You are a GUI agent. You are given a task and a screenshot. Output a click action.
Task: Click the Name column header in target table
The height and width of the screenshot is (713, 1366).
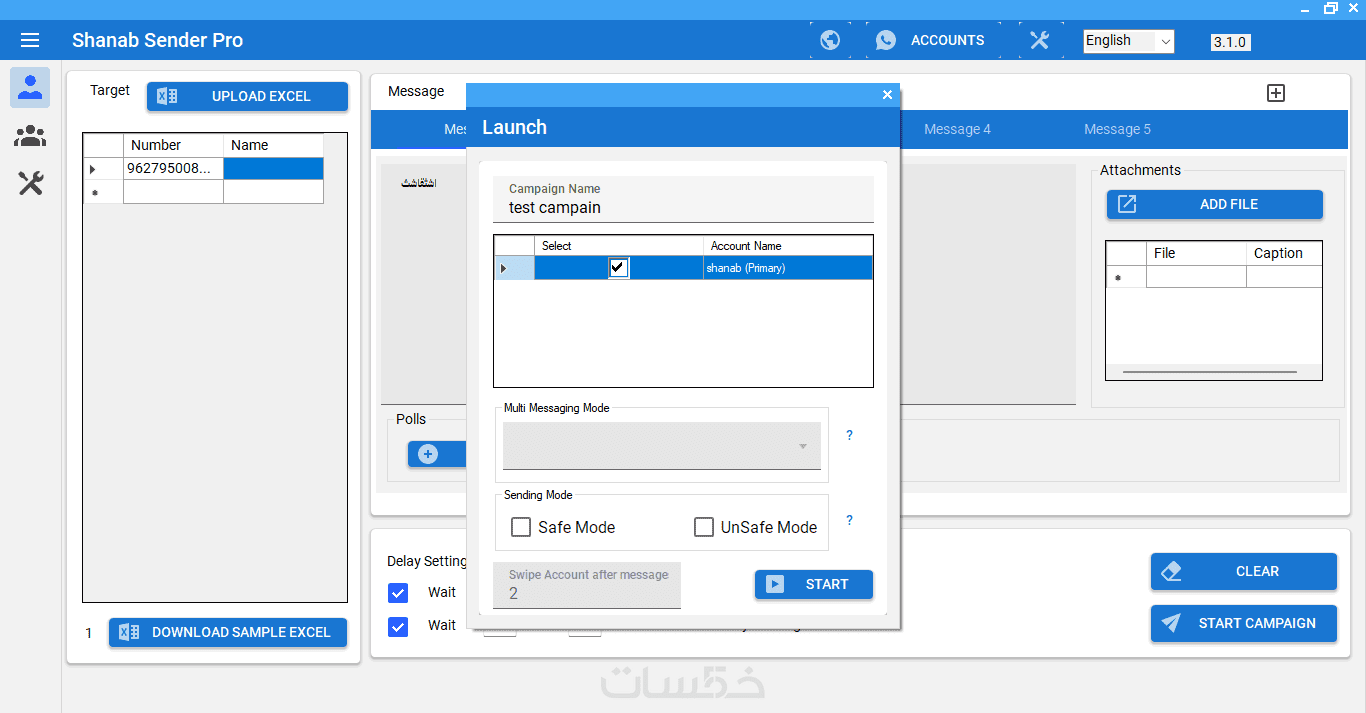point(273,145)
